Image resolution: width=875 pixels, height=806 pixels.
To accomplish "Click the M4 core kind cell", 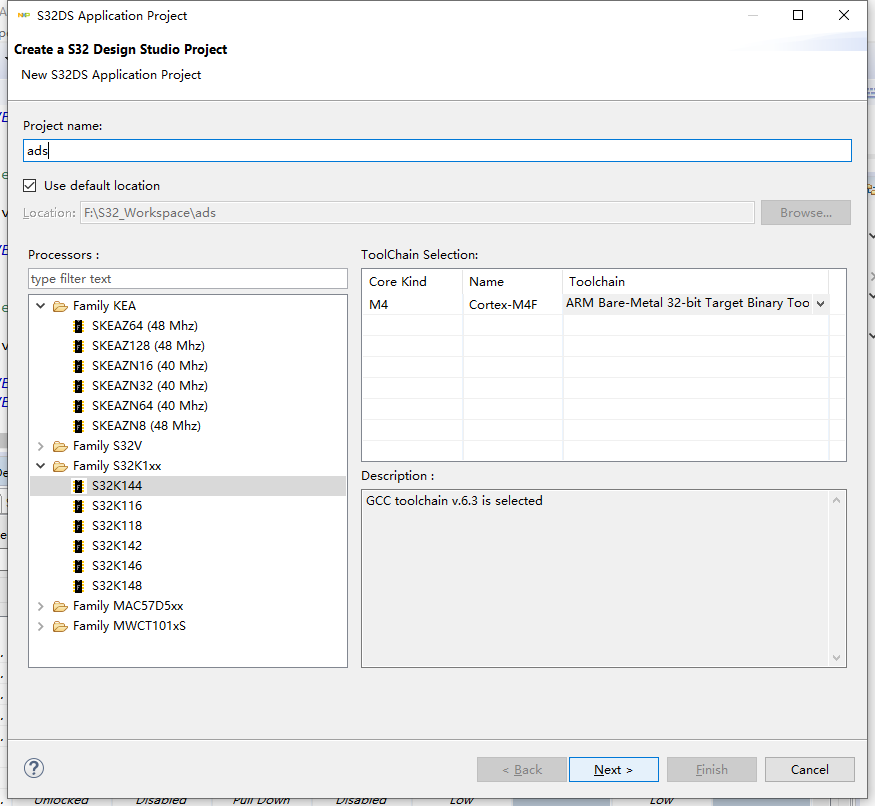I will tap(412, 304).
